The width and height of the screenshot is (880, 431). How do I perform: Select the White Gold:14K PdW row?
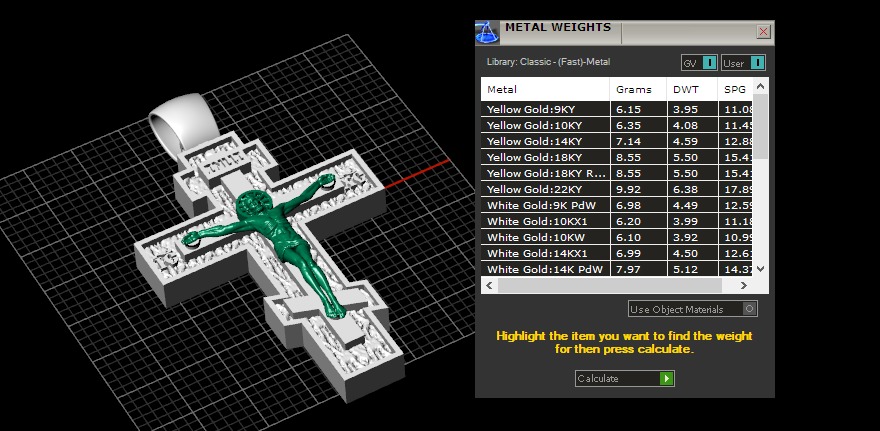(617, 269)
